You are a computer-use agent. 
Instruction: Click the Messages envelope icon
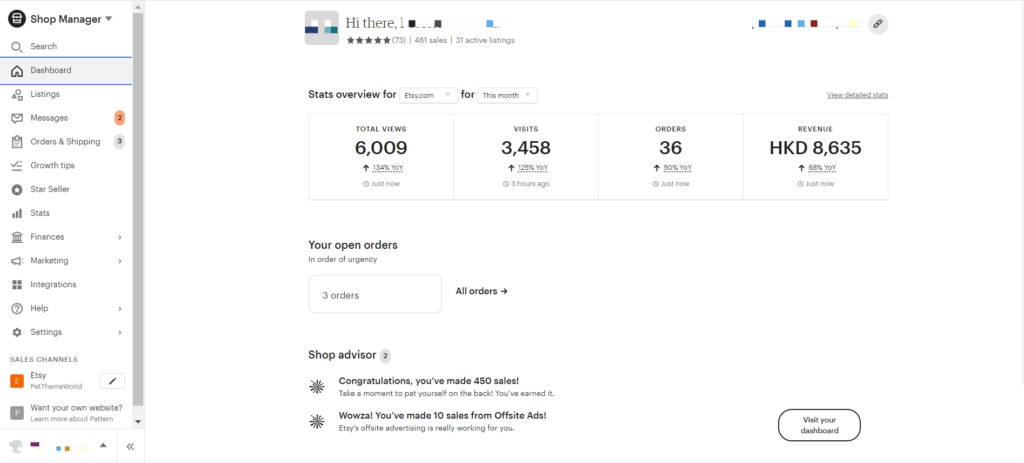pyautogui.click(x=17, y=118)
